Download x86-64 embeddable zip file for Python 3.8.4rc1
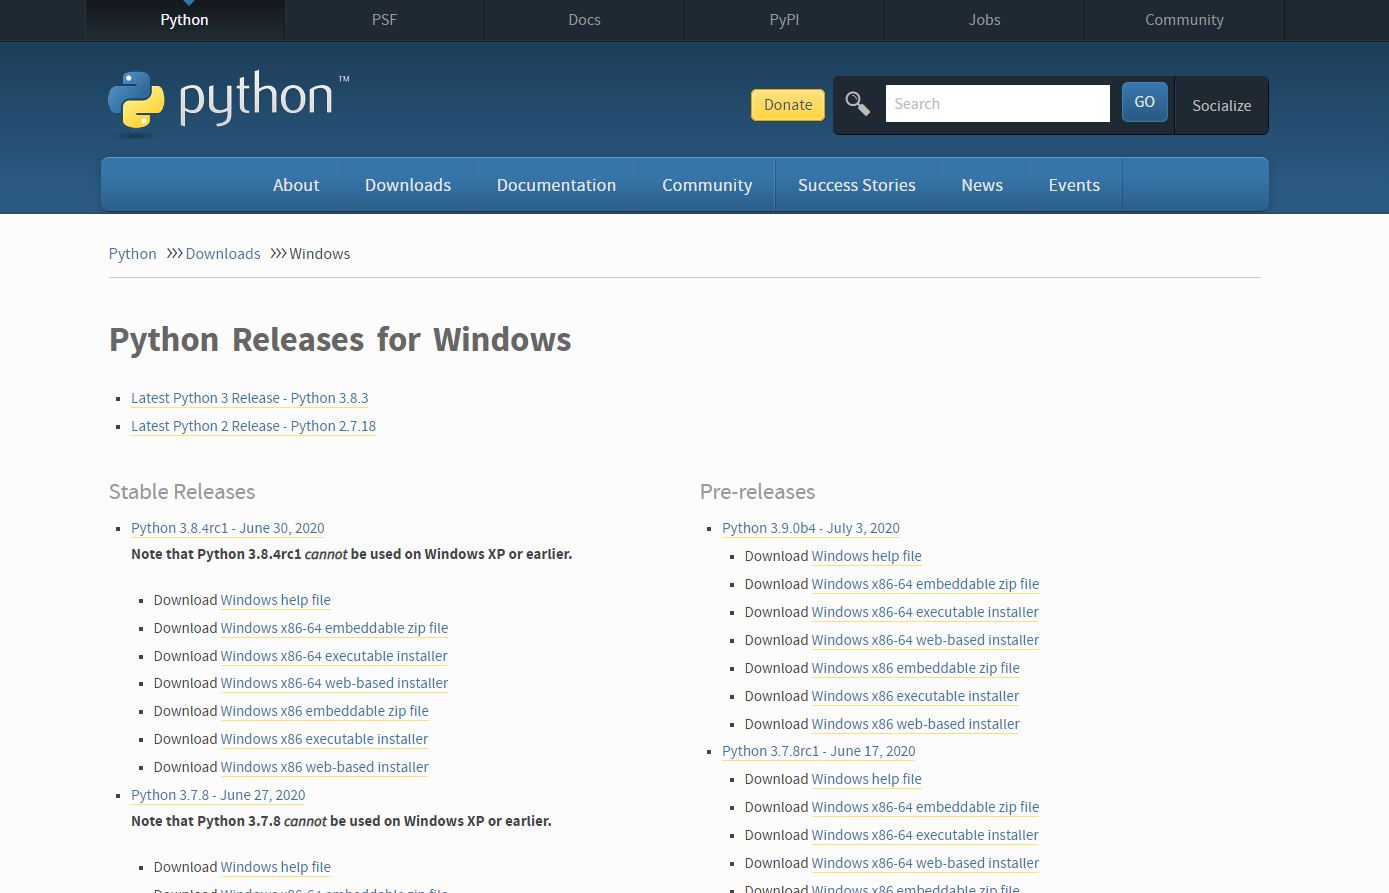1389x893 pixels. pos(335,628)
